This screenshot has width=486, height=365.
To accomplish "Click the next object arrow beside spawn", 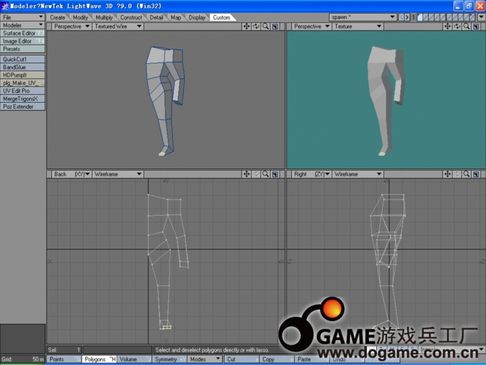I will 407,17.
